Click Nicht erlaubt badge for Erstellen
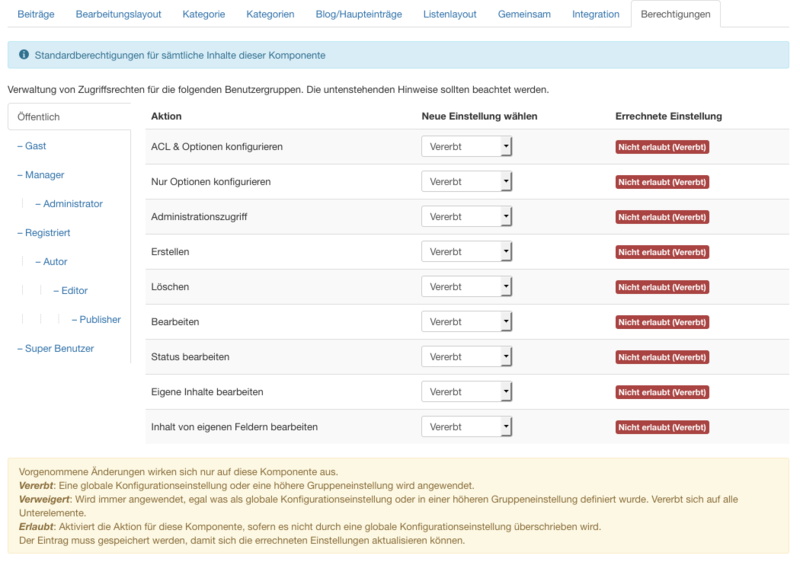The height and width of the screenshot is (562, 800). [662, 252]
